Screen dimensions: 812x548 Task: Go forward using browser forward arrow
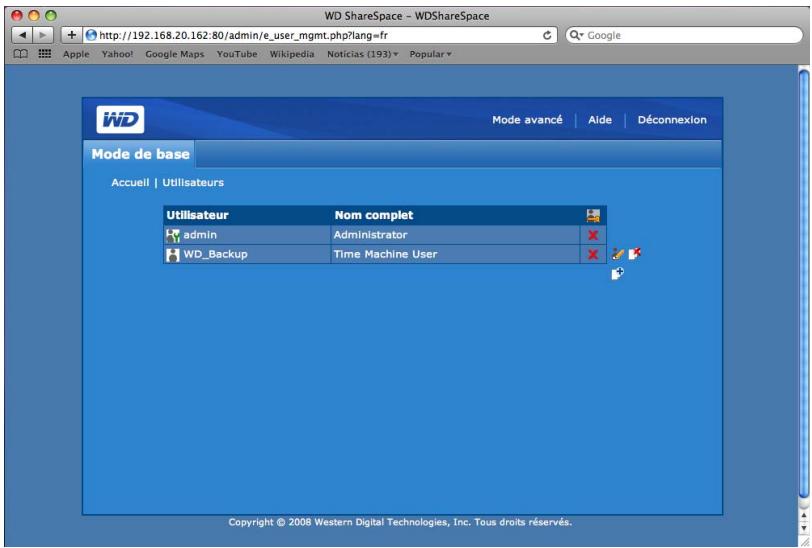tap(42, 35)
